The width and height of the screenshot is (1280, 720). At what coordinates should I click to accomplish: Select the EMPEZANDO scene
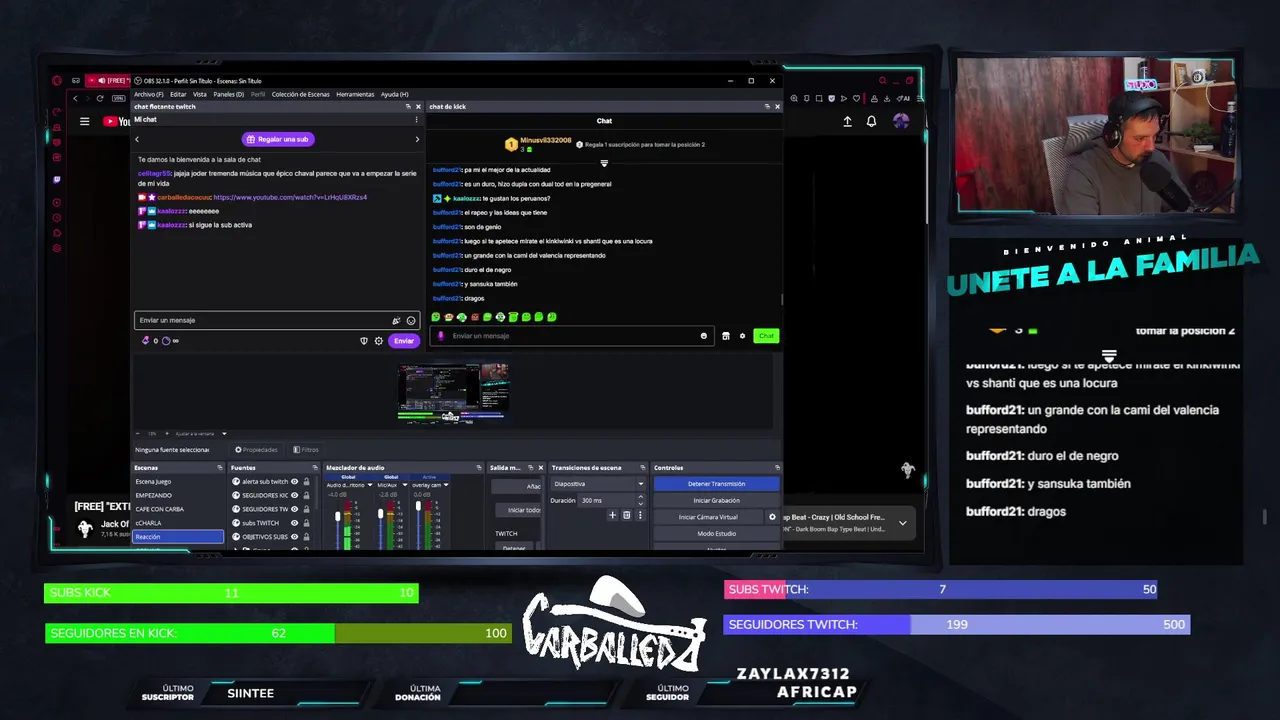point(178,495)
